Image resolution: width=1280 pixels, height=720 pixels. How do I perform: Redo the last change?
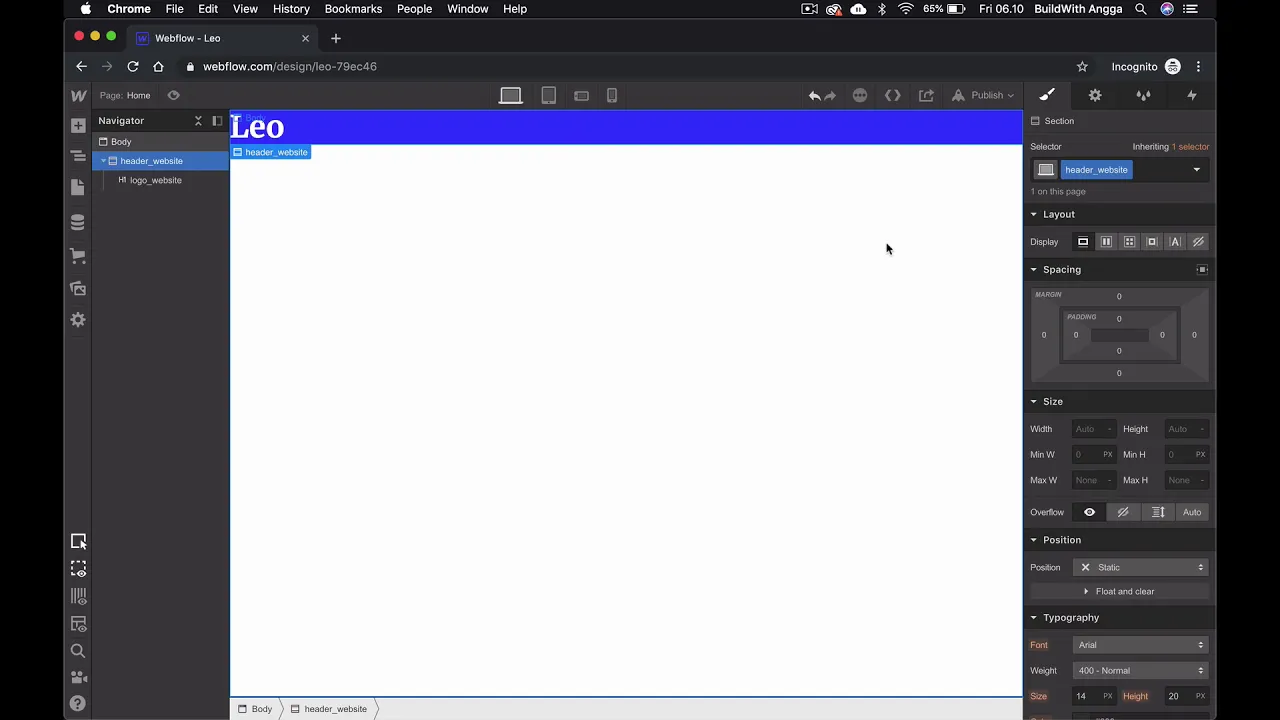(x=830, y=96)
